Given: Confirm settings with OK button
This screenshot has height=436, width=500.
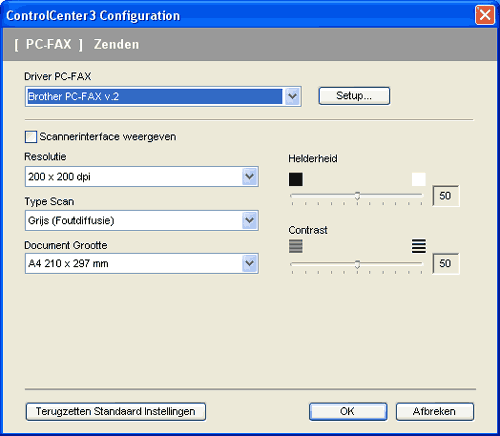Looking at the screenshot, I should coord(348,412).
